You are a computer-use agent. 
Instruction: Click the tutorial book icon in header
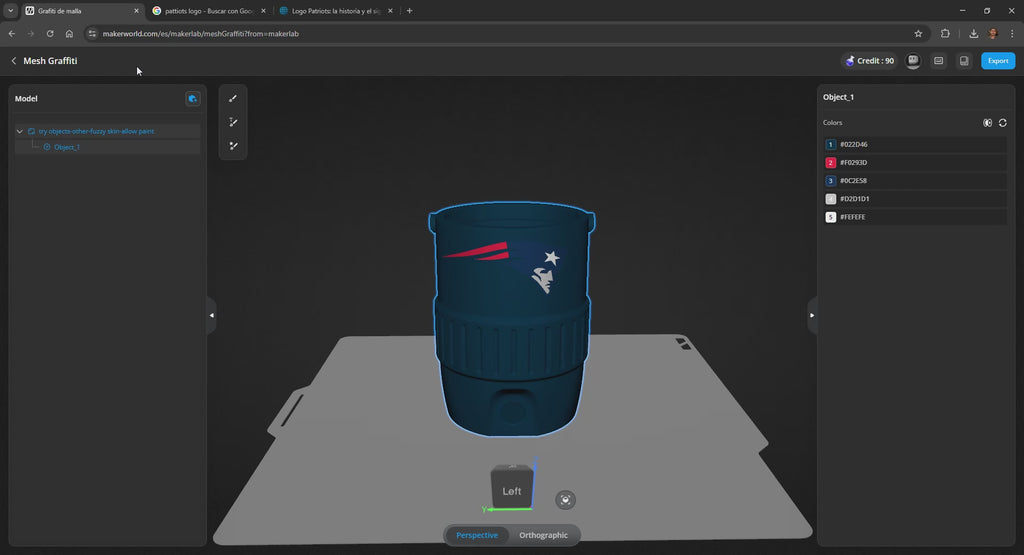coord(964,61)
